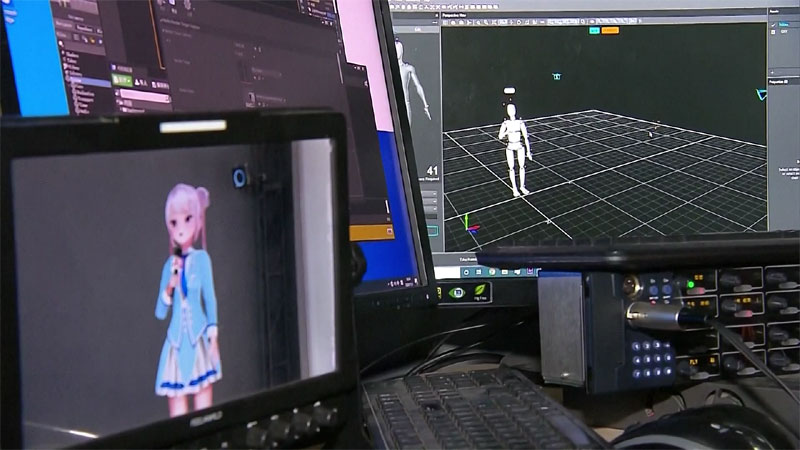Open the second dropdown below the number 41
Viewport: 800px width, 450px height.
coord(431,202)
